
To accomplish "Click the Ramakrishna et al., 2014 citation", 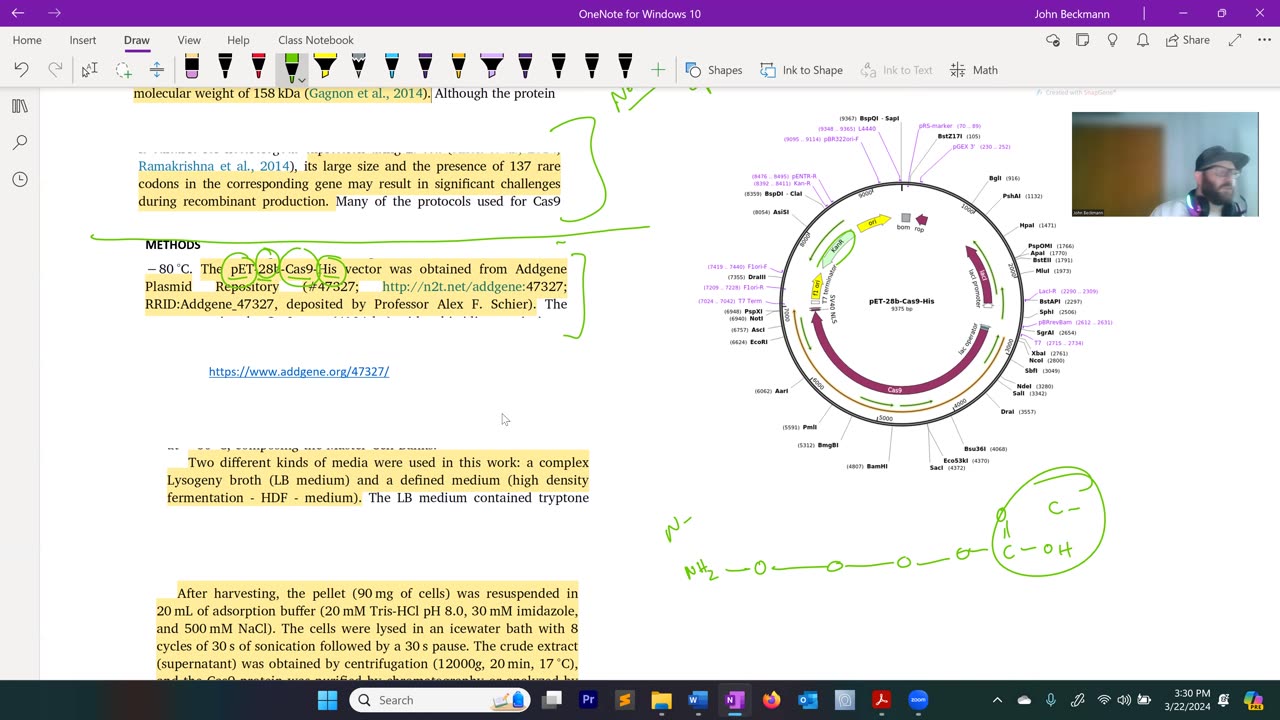I will pyautogui.click(x=214, y=166).
